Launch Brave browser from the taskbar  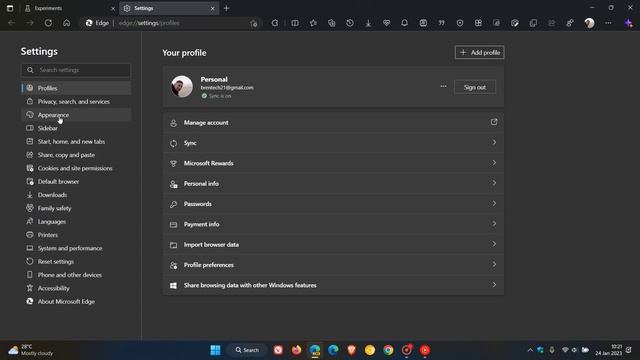tap(351, 350)
